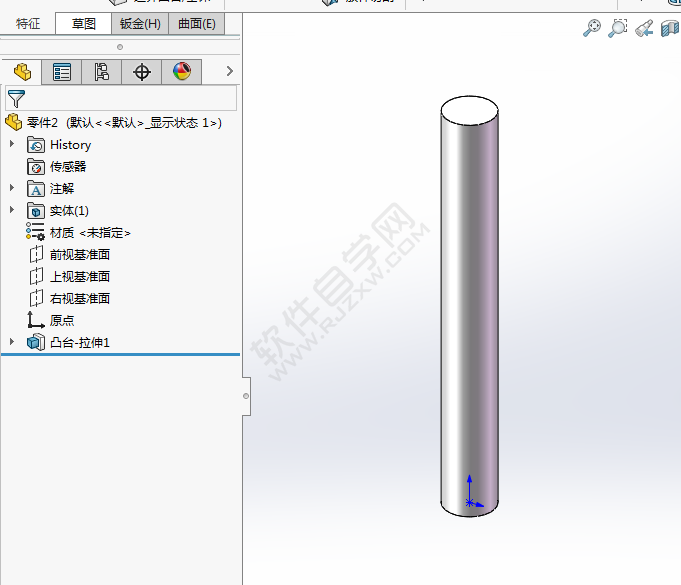
Task: Open the PropertyManager tab
Action: pyautogui.click(x=62, y=72)
